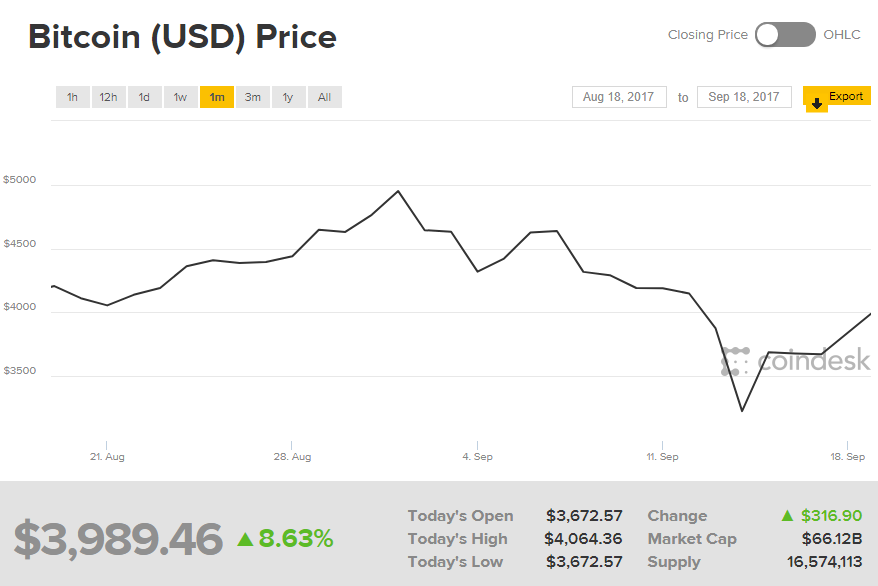This screenshot has height=586, width=878.
Task: Switch to the 1d range
Action: [x=144, y=97]
